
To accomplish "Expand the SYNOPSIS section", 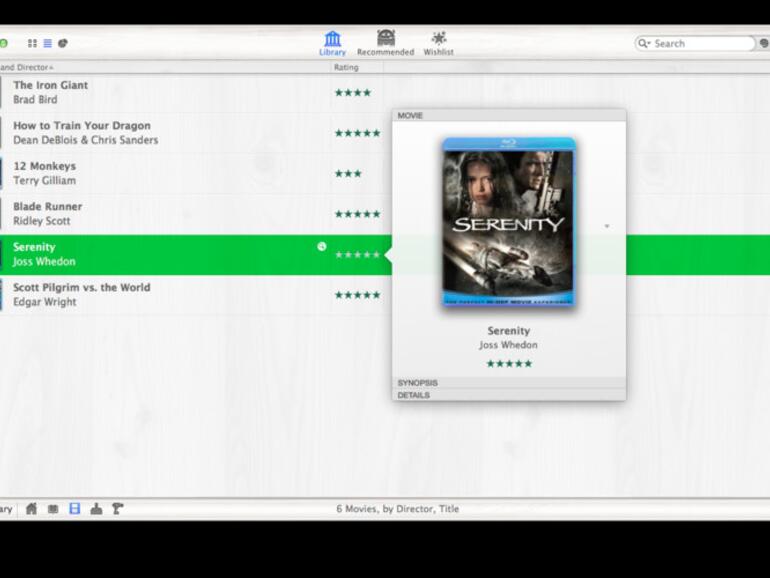I will 509,383.
